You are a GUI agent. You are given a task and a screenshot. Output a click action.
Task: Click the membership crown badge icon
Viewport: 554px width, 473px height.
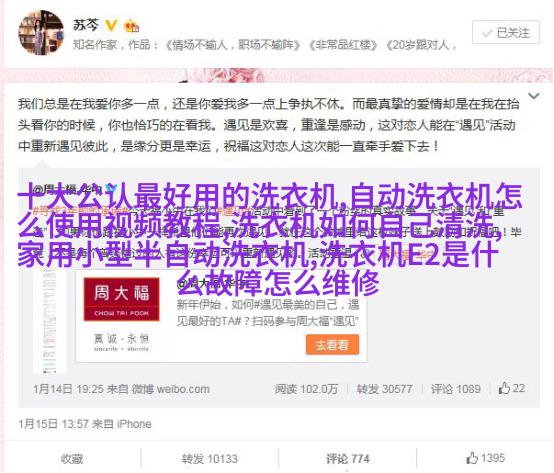132,26
